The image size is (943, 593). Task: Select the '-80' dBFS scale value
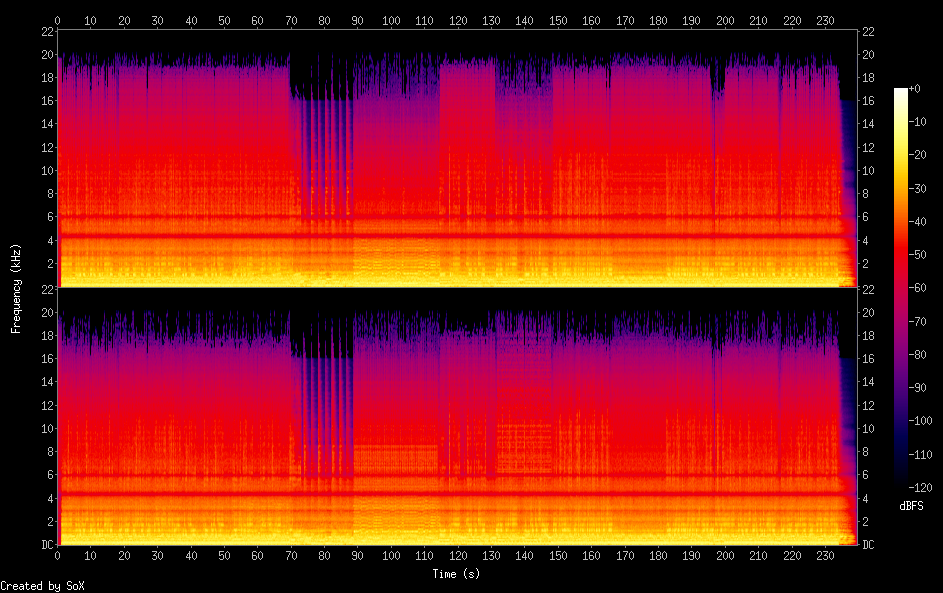click(x=918, y=354)
